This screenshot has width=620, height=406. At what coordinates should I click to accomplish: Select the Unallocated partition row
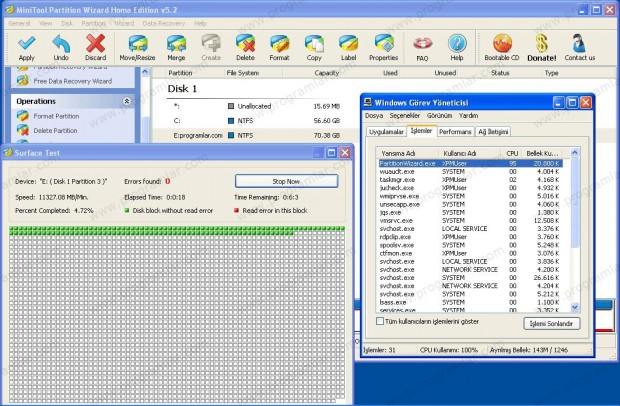256,106
